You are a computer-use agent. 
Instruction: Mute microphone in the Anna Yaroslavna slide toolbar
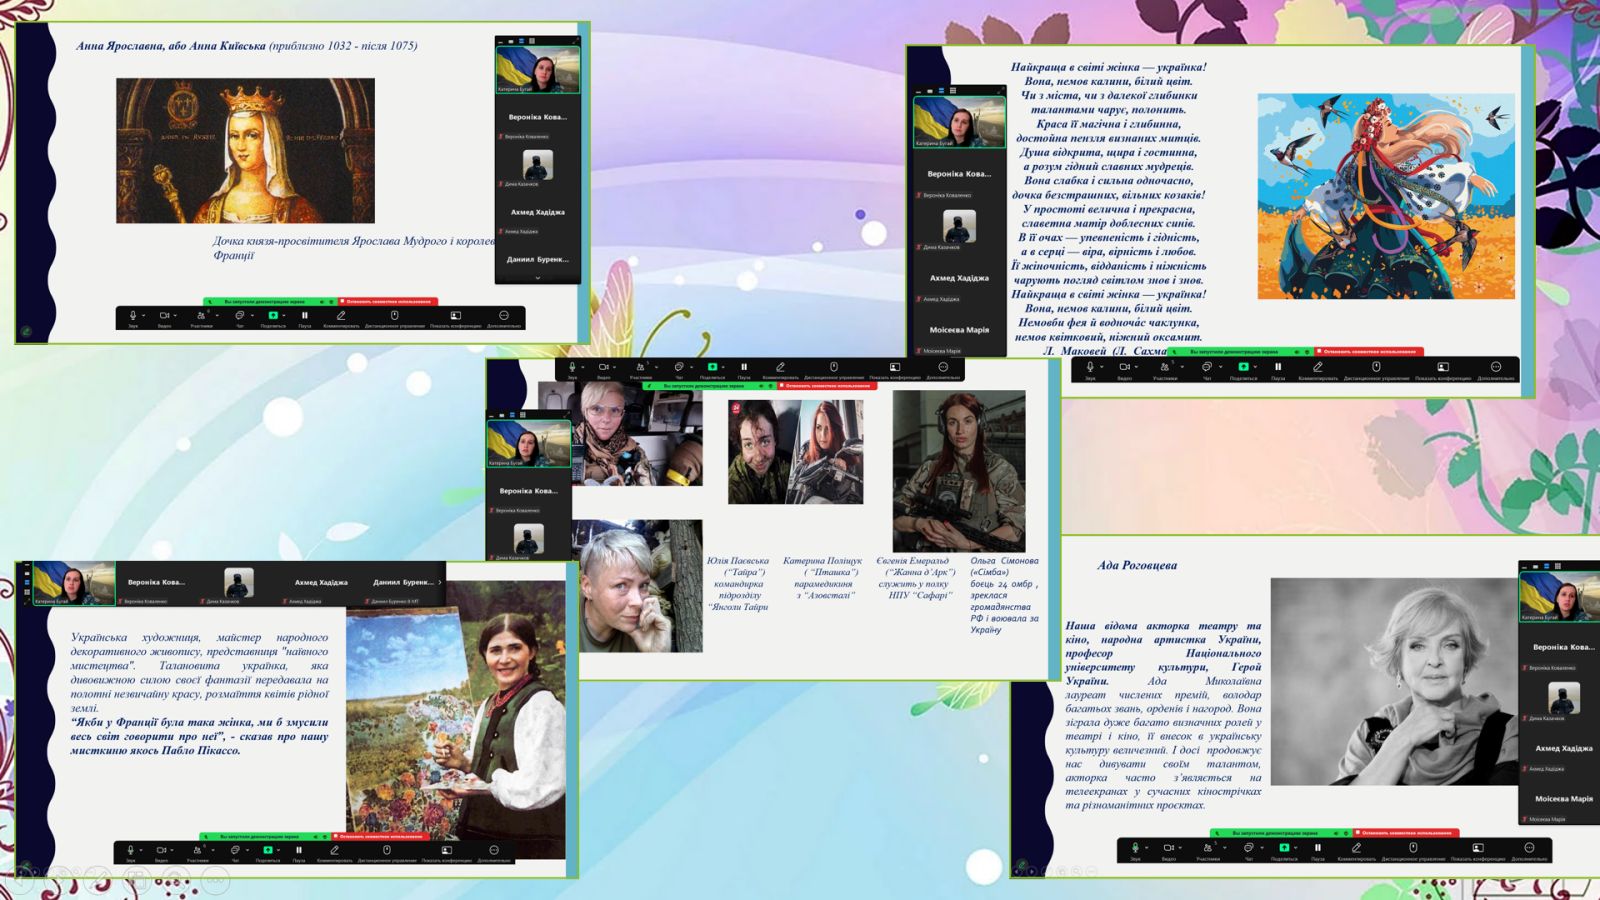132,316
